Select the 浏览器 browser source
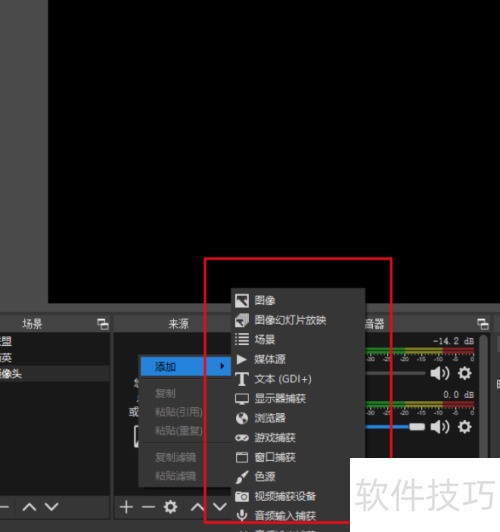 coord(298,418)
